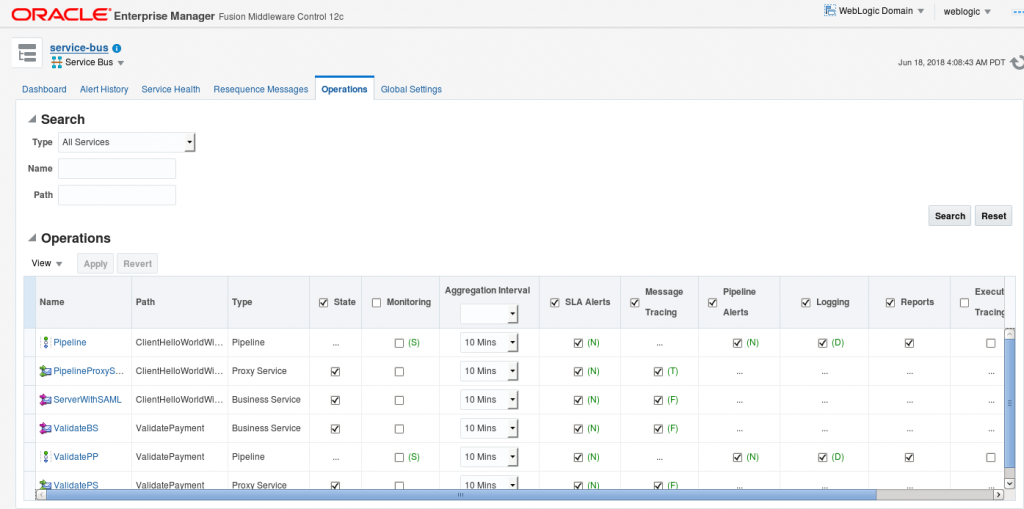Click the Path column header

click(180, 302)
